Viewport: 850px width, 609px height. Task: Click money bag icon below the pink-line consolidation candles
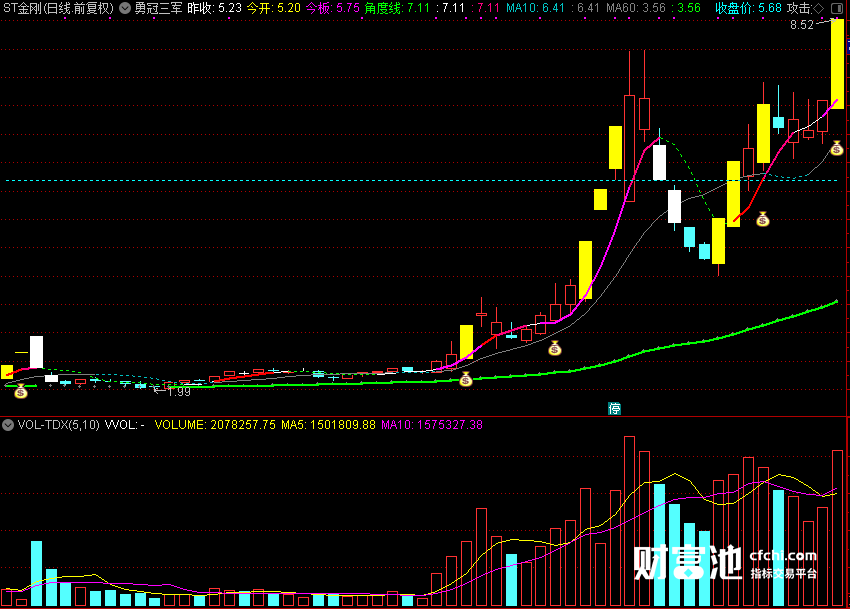pos(555,349)
